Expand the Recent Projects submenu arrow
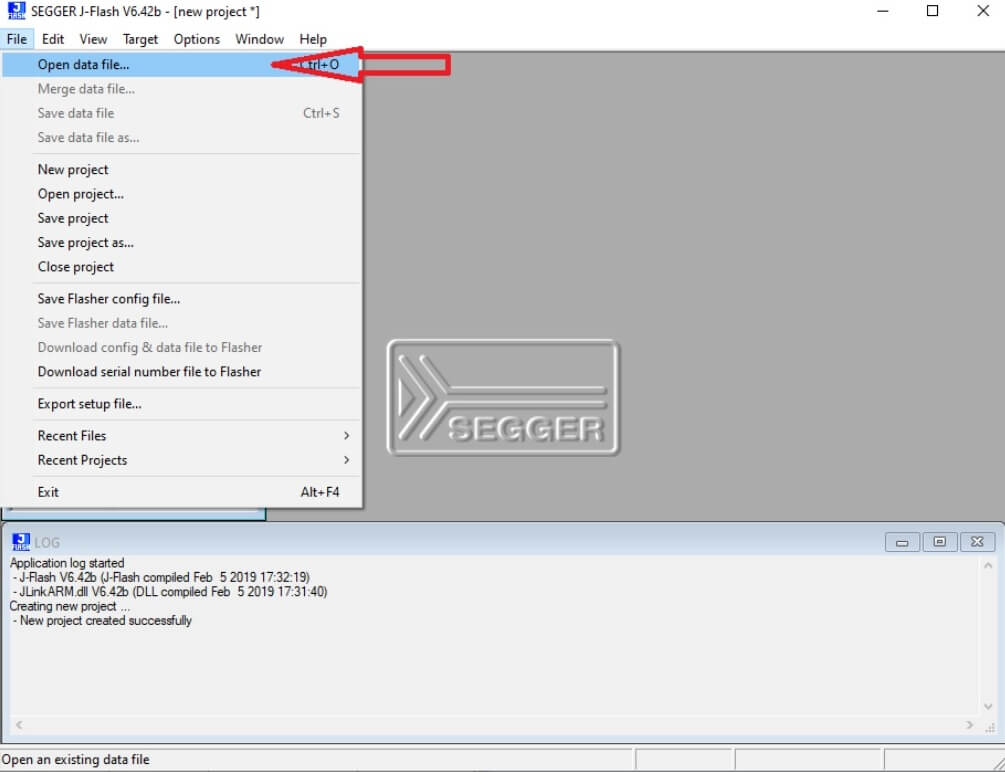The image size is (1005, 772). (346, 460)
